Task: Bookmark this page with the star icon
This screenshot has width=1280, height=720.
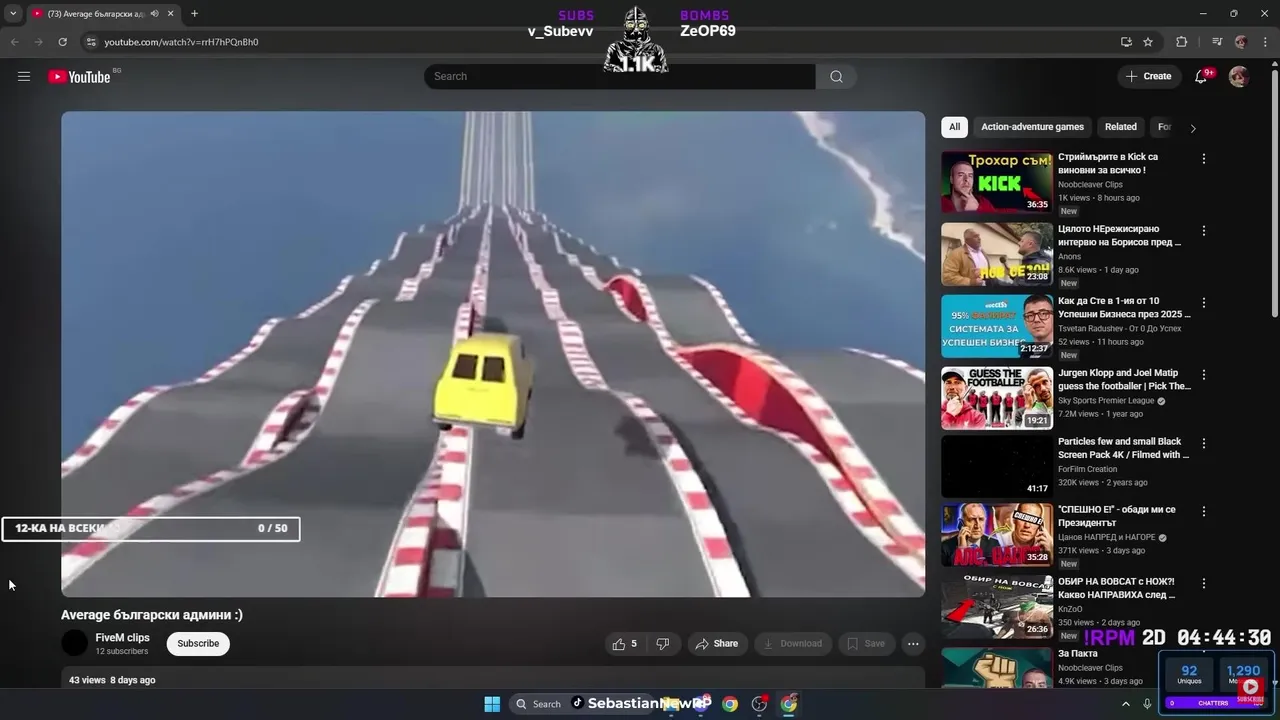Action: coord(1148,42)
